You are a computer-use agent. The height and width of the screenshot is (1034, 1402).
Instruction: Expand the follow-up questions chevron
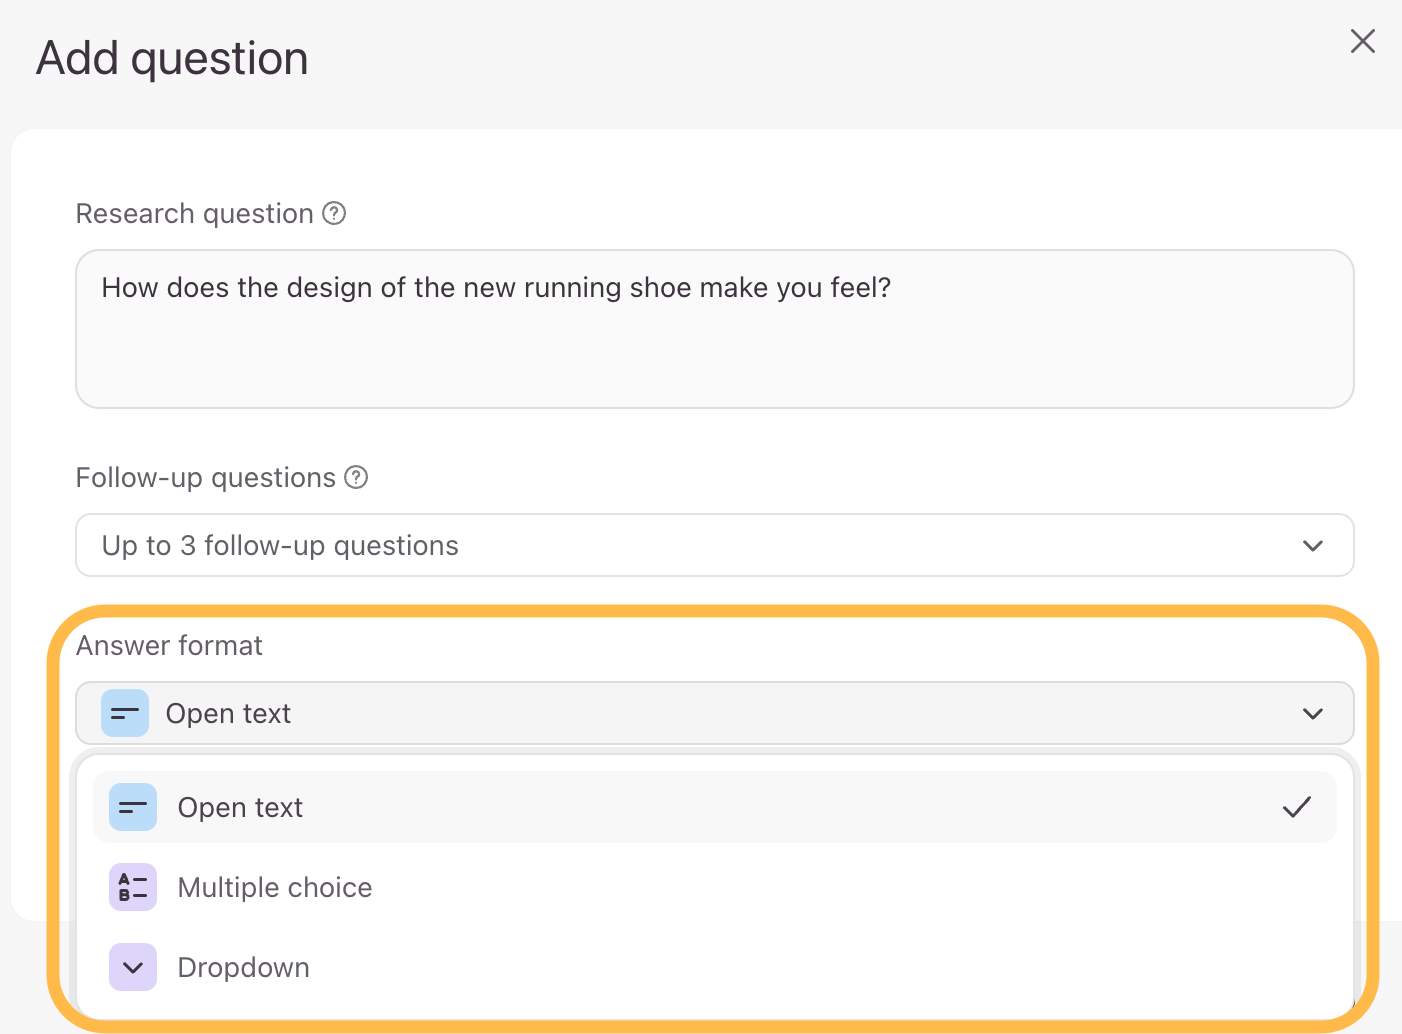(1313, 545)
